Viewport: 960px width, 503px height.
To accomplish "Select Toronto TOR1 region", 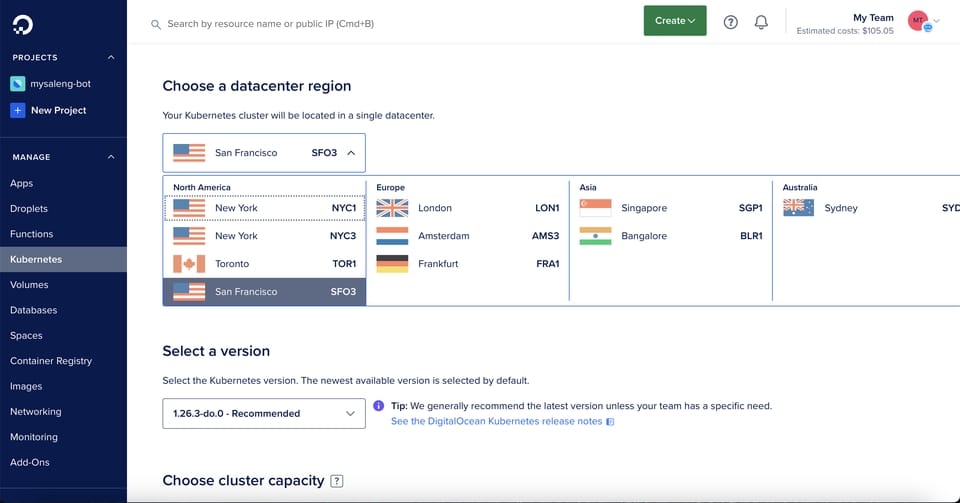I will click(264, 264).
